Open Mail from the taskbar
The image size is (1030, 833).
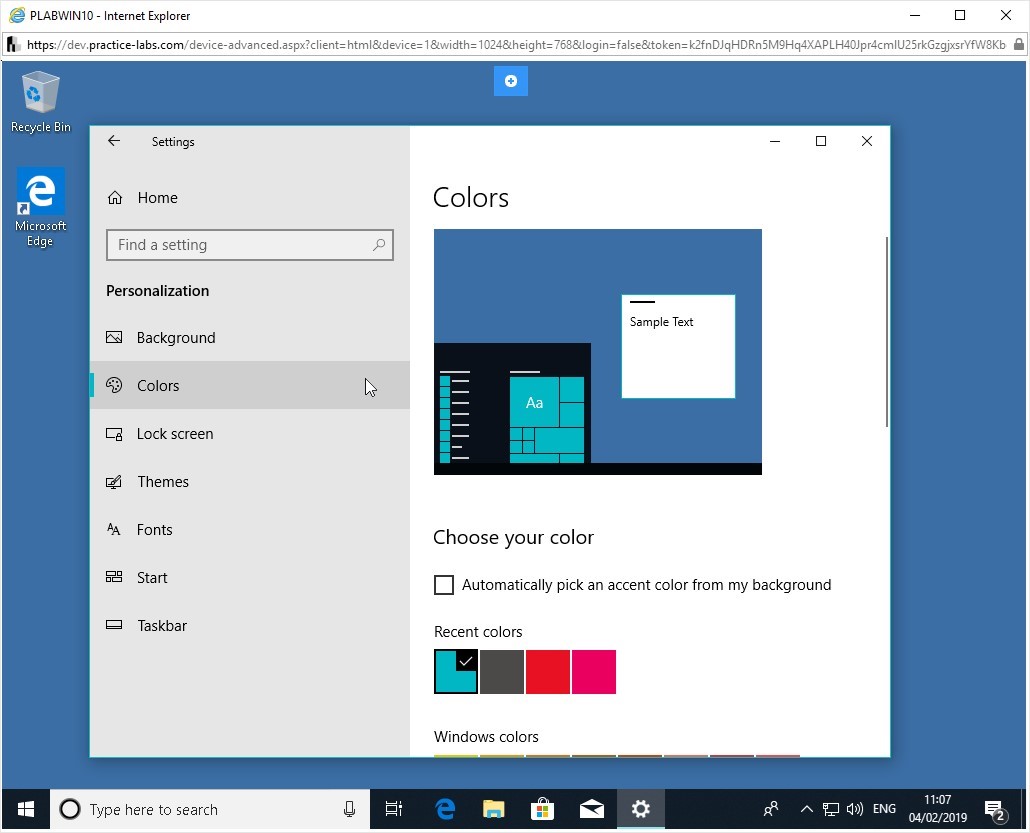591,809
